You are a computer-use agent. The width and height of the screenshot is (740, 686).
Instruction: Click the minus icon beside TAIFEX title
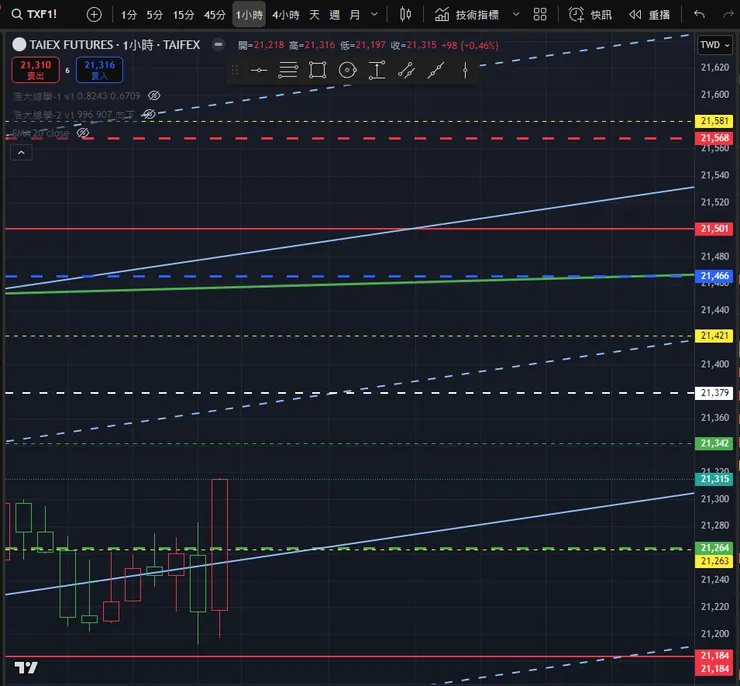(x=218, y=44)
